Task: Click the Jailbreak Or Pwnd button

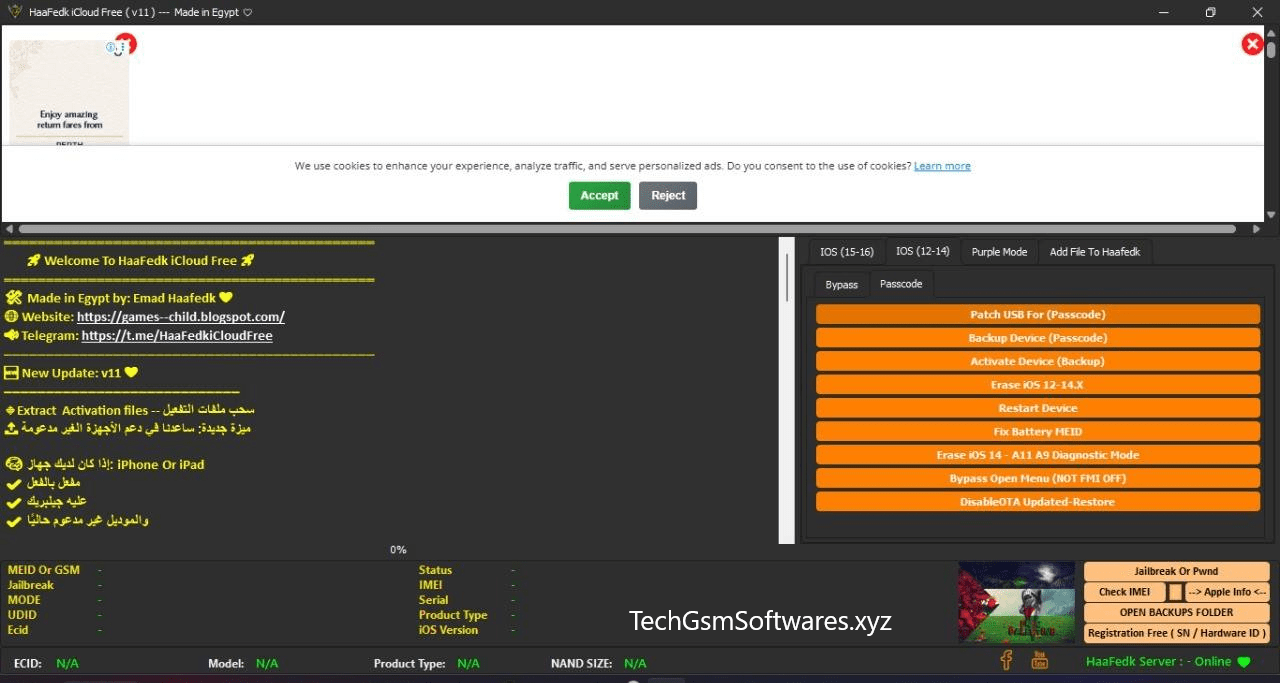Action: [1177, 571]
